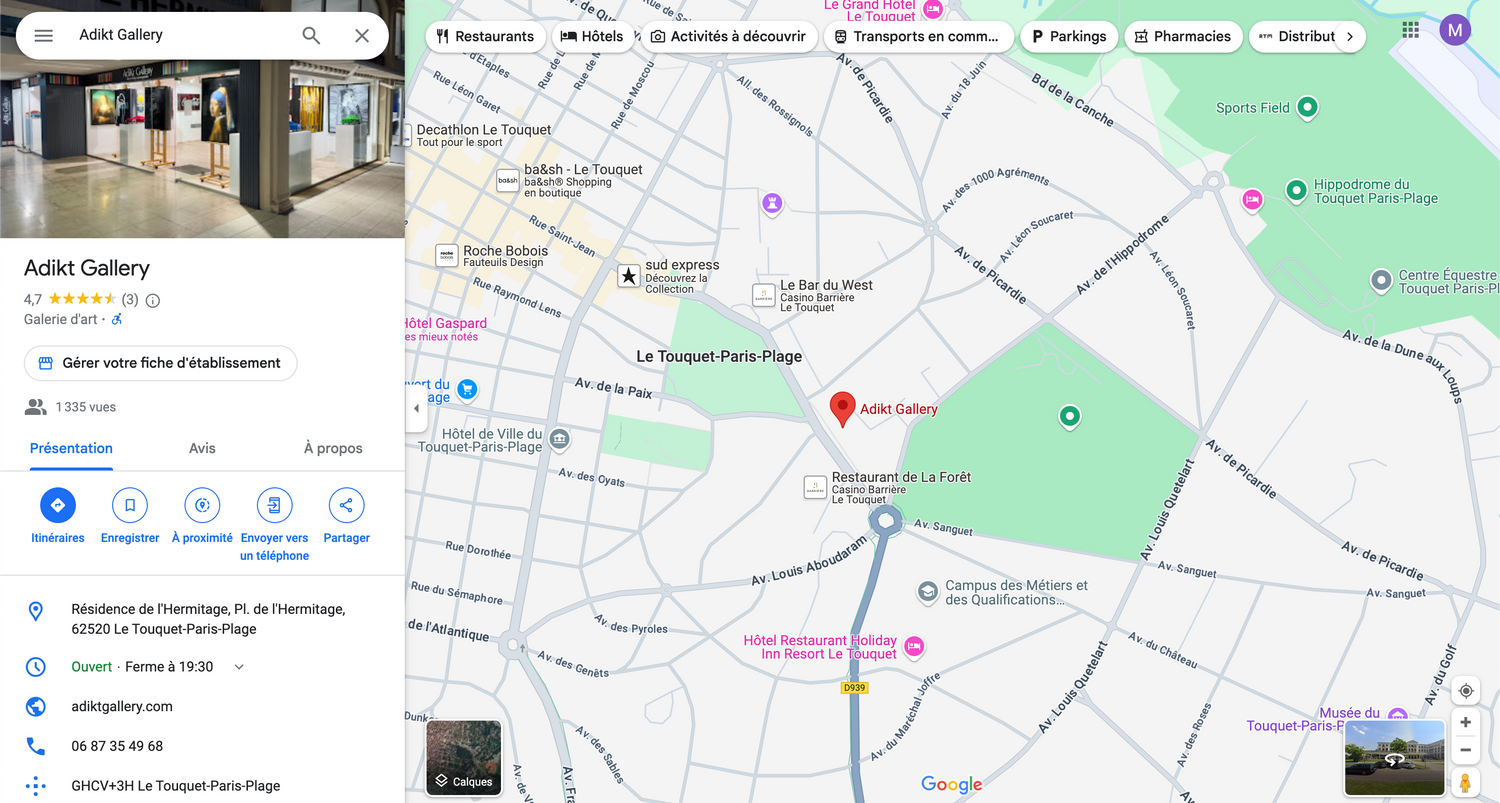Open adiktgallery.com website link
Viewport: 1500px width, 803px height.
(x=122, y=706)
